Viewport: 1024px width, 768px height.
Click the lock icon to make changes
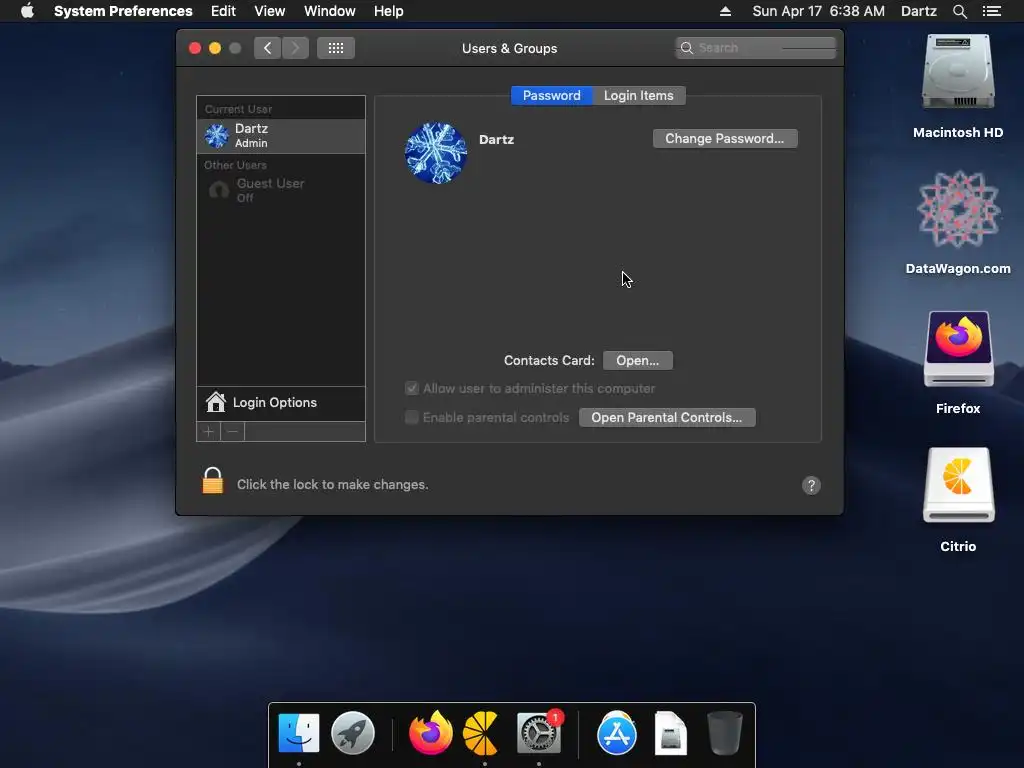click(x=212, y=481)
